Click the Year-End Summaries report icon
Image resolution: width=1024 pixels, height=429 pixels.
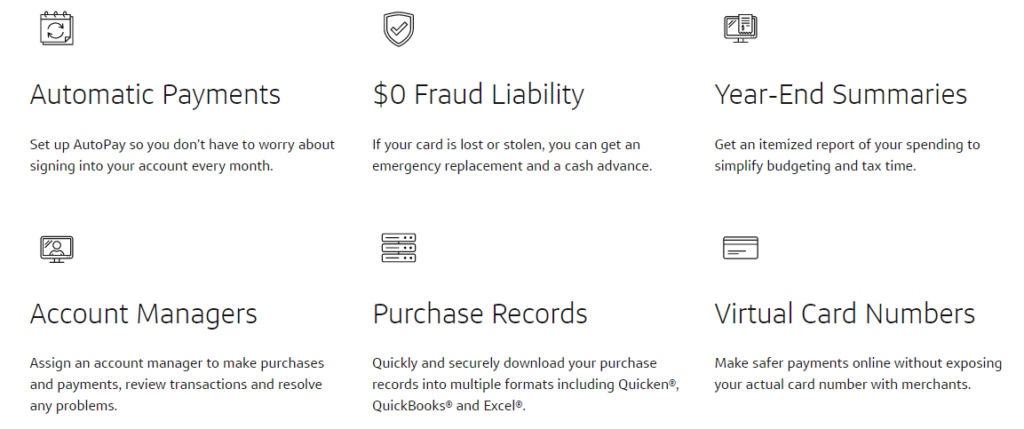[741, 28]
